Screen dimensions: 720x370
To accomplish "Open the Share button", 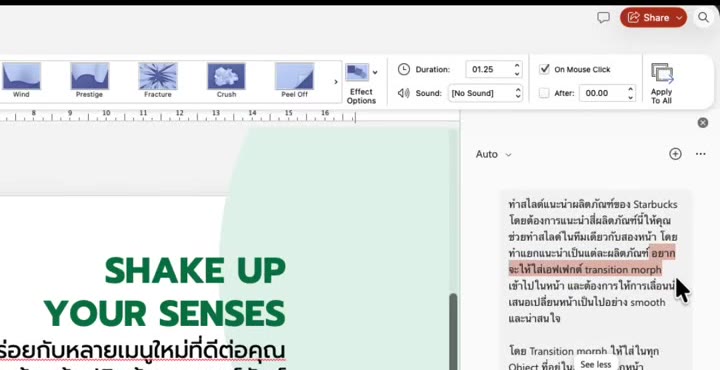I will pyautogui.click(x=653, y=17).
